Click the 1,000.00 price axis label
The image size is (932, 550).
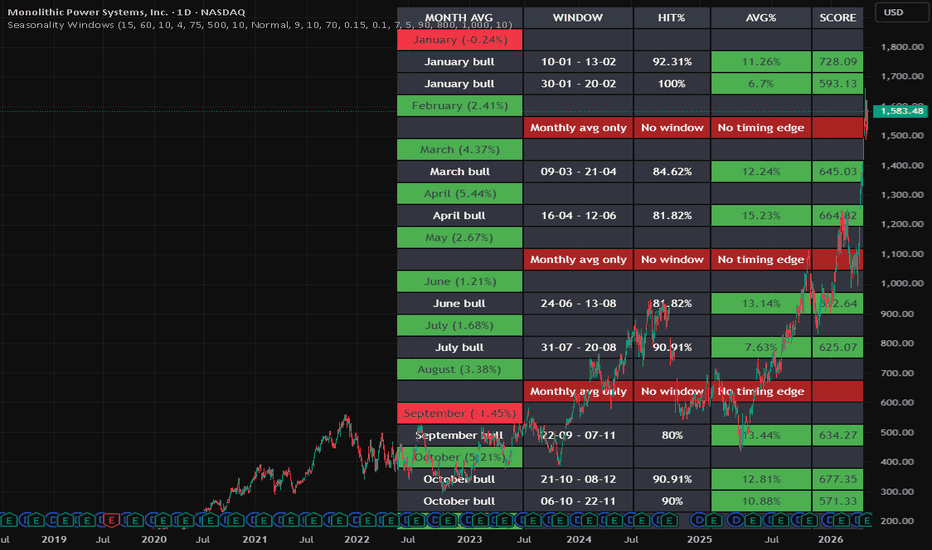902,284
